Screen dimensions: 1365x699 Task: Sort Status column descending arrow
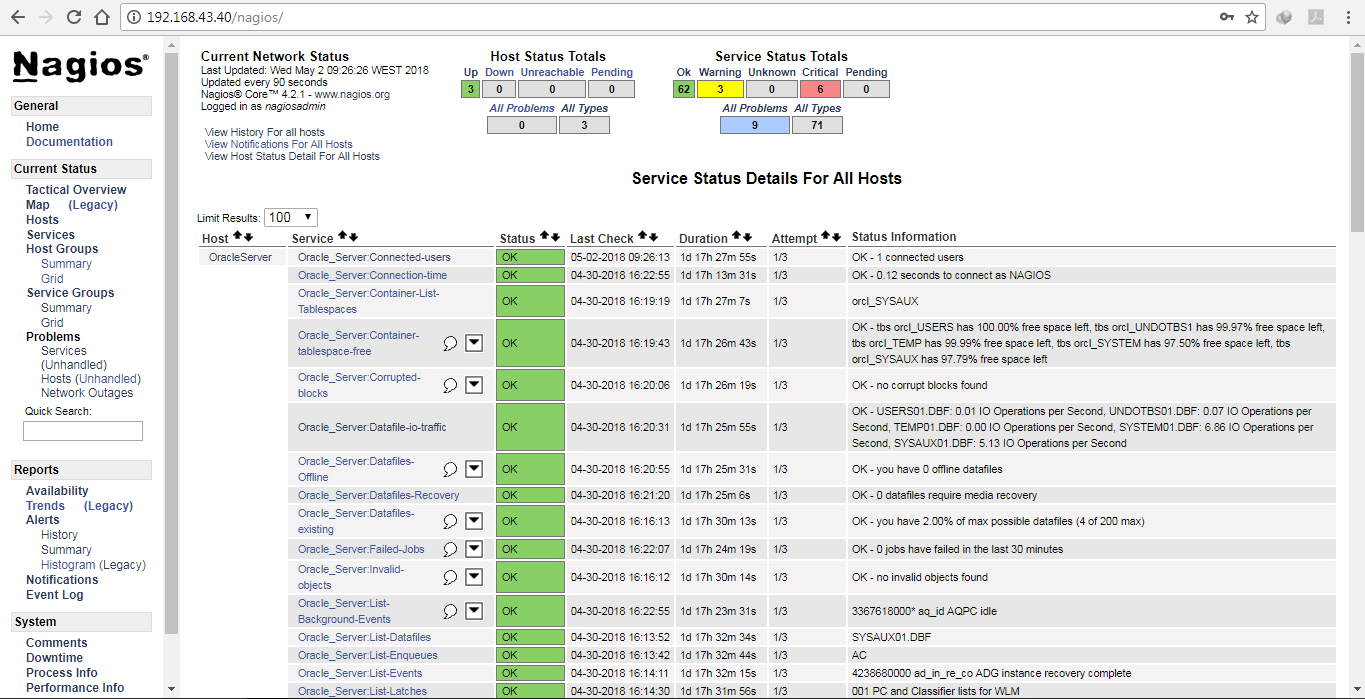pyautogui.click(x=555, y=236)
